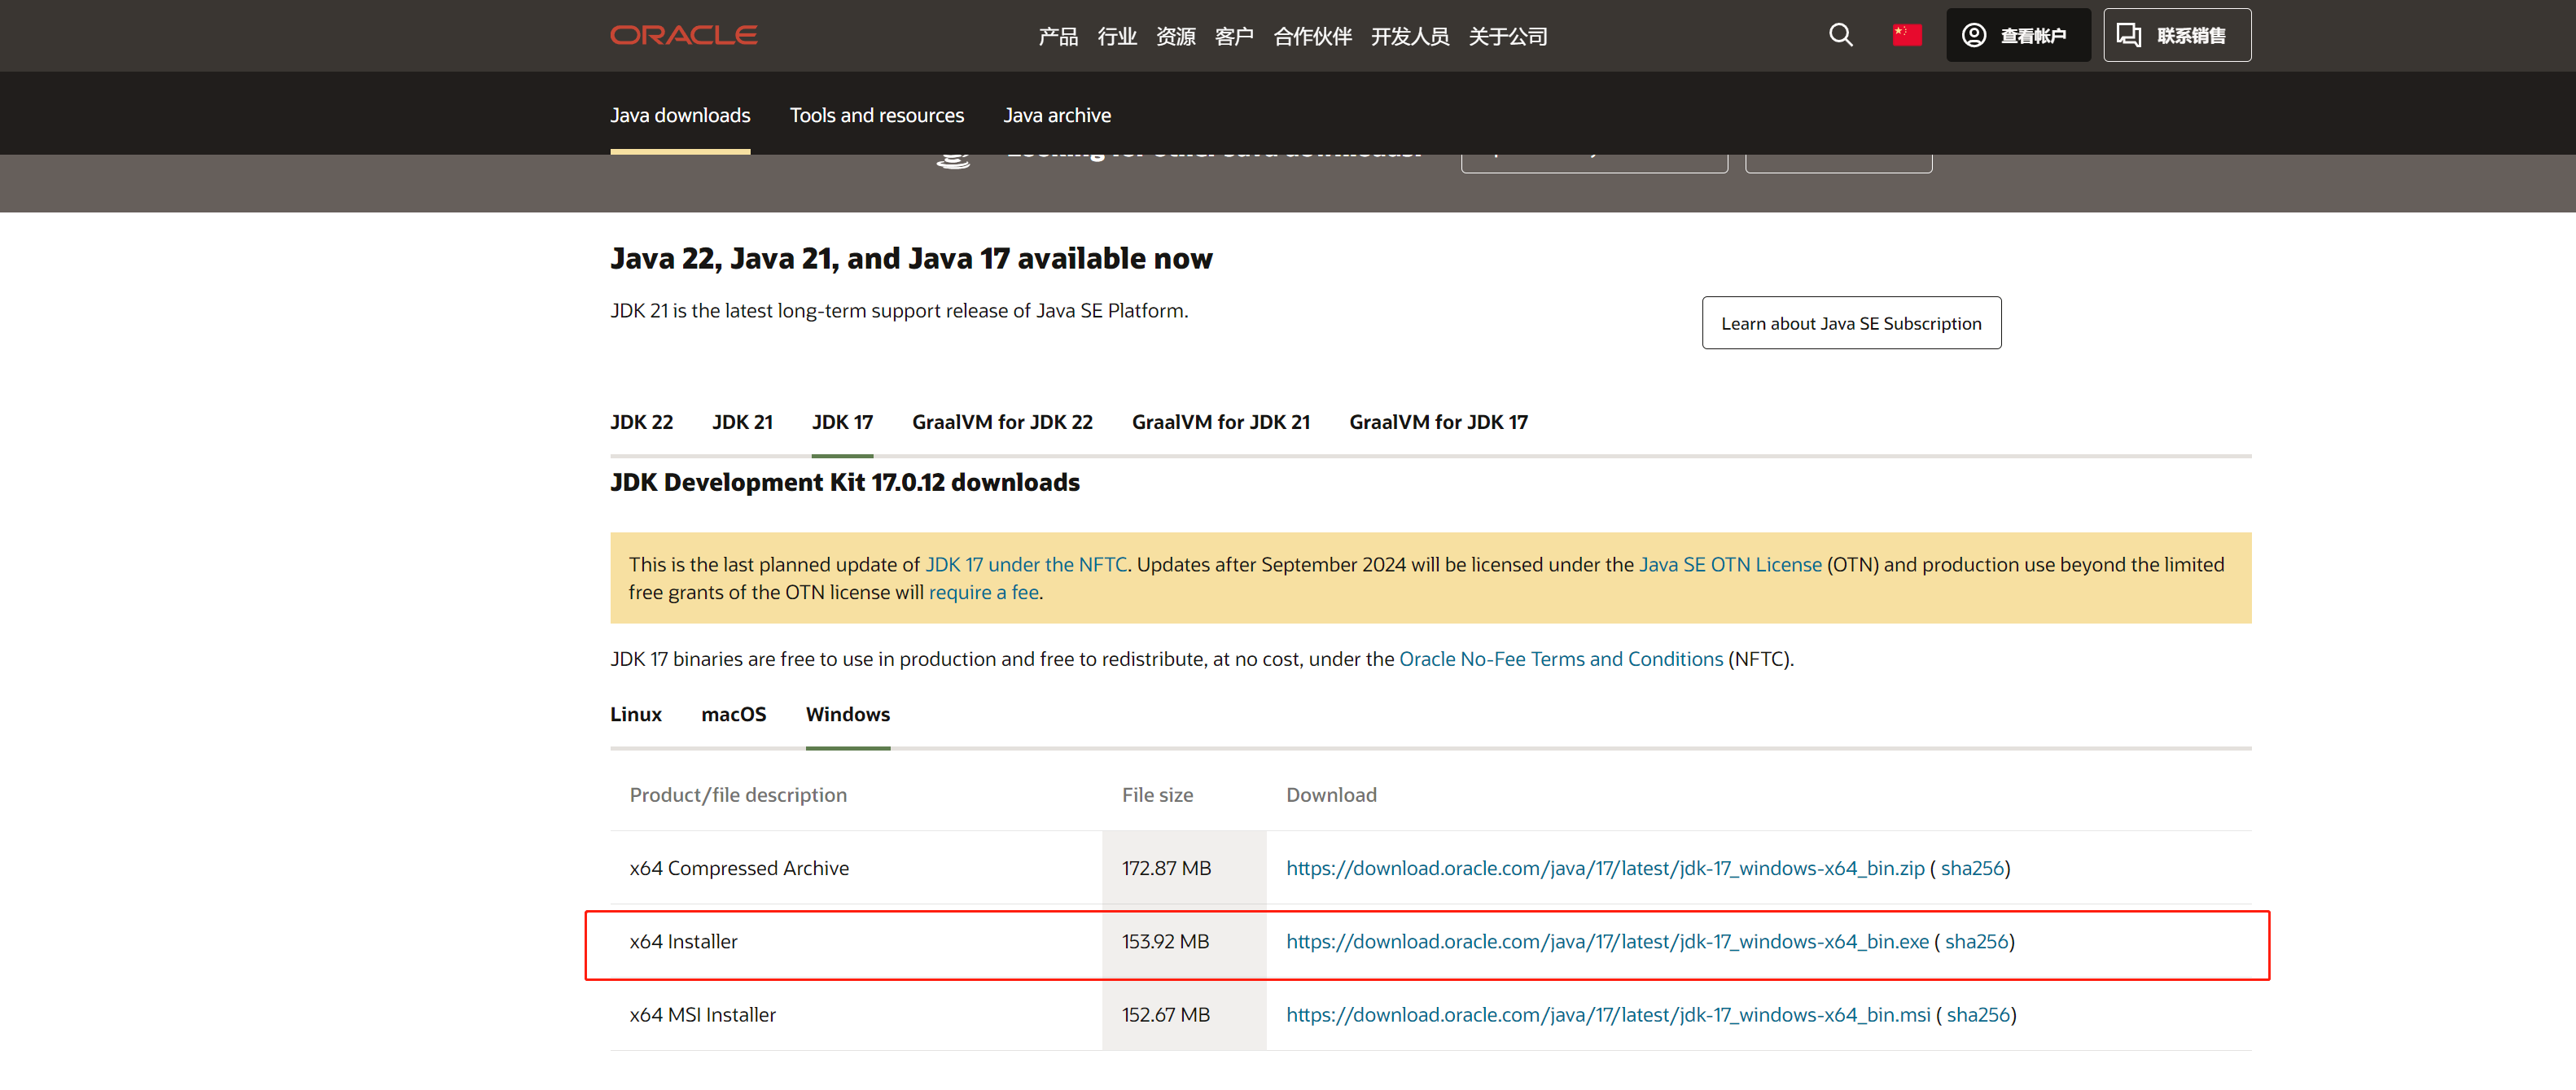The image size is (2576, 1090).
Task: Switch to the JDK 21 tab
Action: pyautogui.click(x=742, y=422)
